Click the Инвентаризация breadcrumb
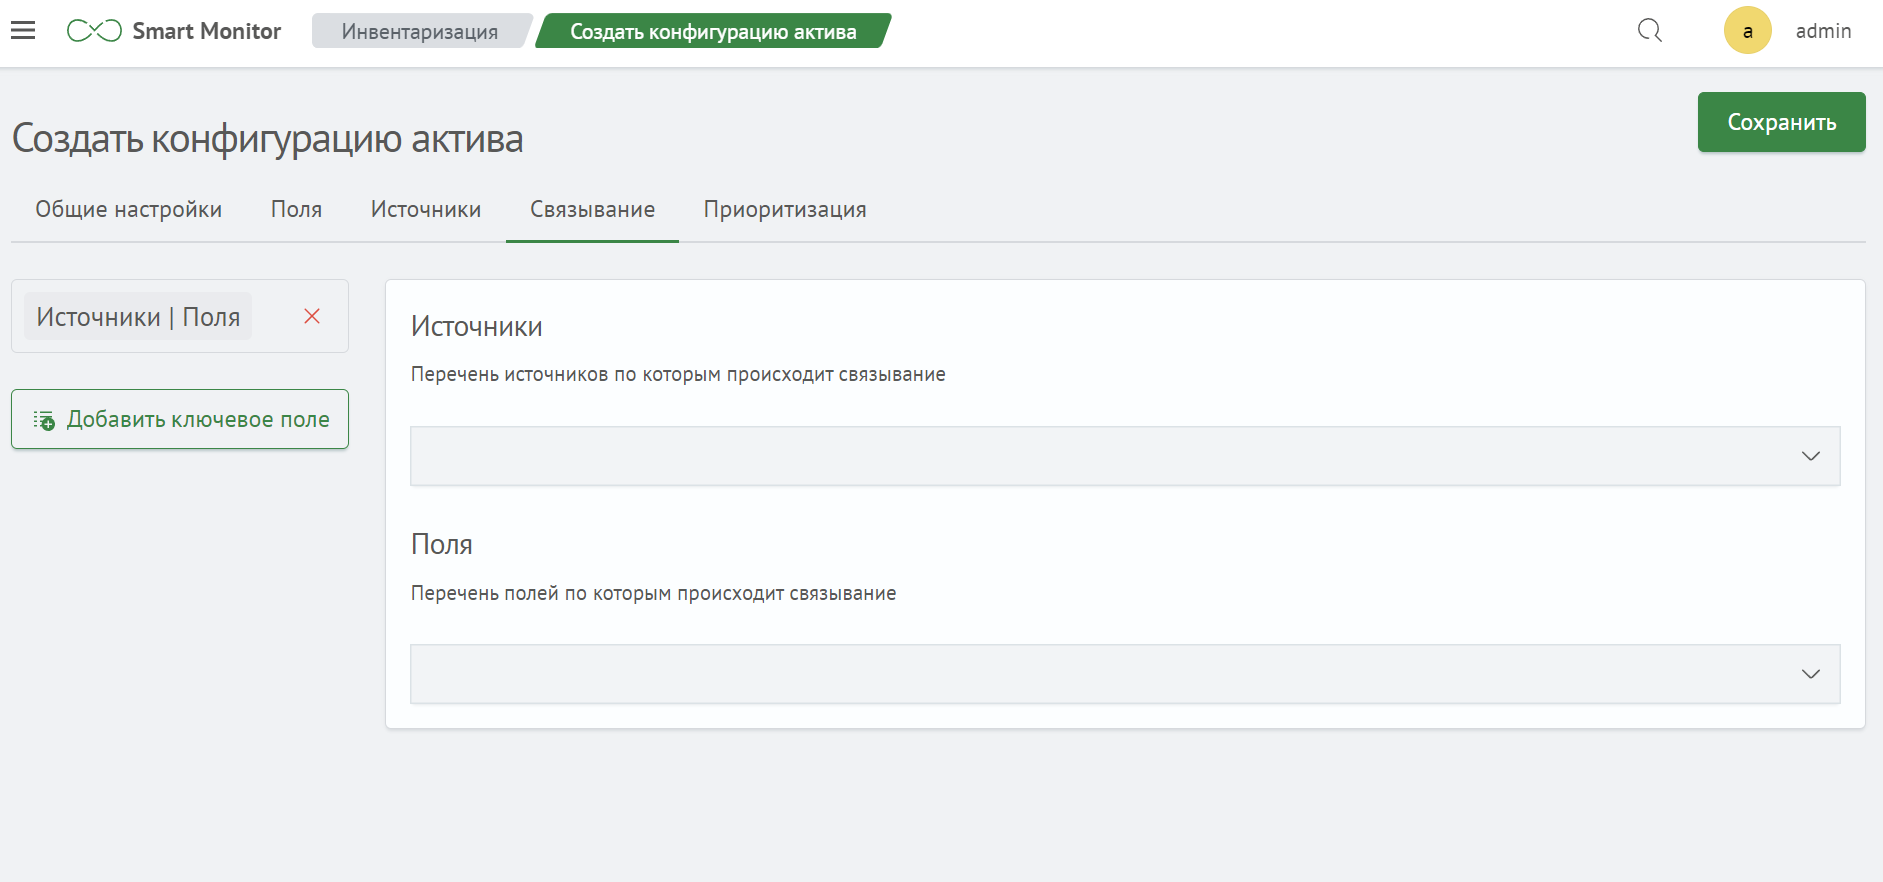1883x882 pixels. (x=420, y=31)
